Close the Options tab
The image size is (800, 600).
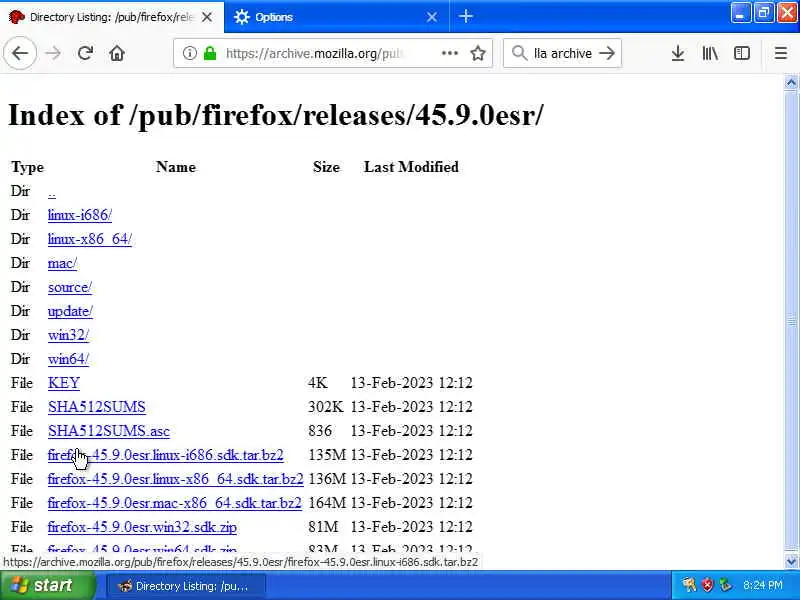tap(432, 17)
